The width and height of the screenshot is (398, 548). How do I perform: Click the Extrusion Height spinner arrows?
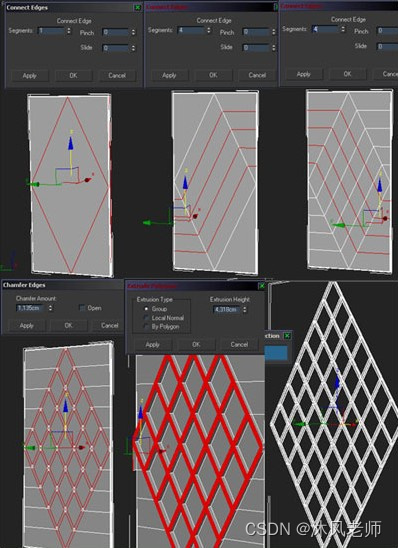[245, 309]
